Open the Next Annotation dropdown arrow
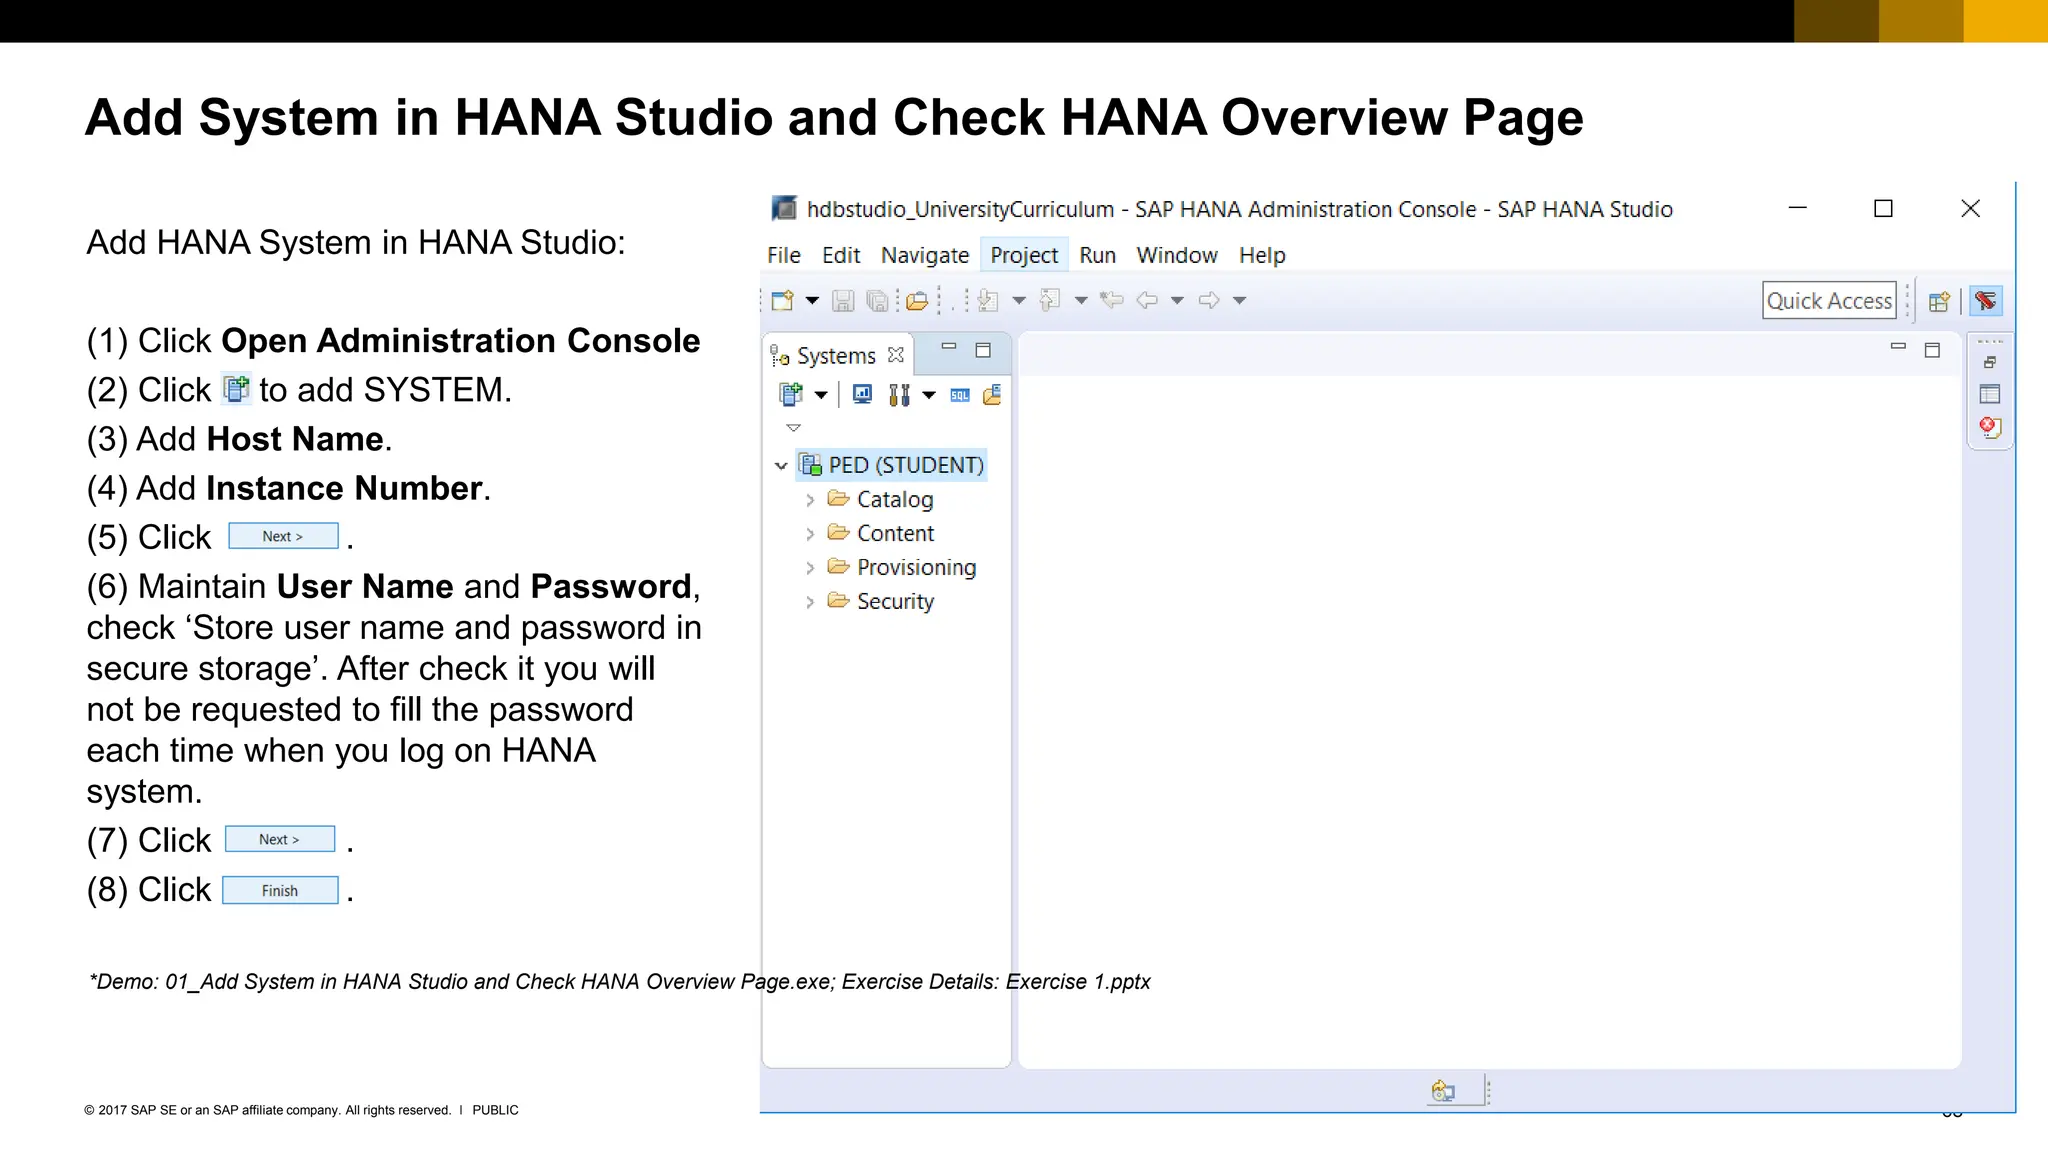2048x1152 pixels. click(x=1019, y=300)
